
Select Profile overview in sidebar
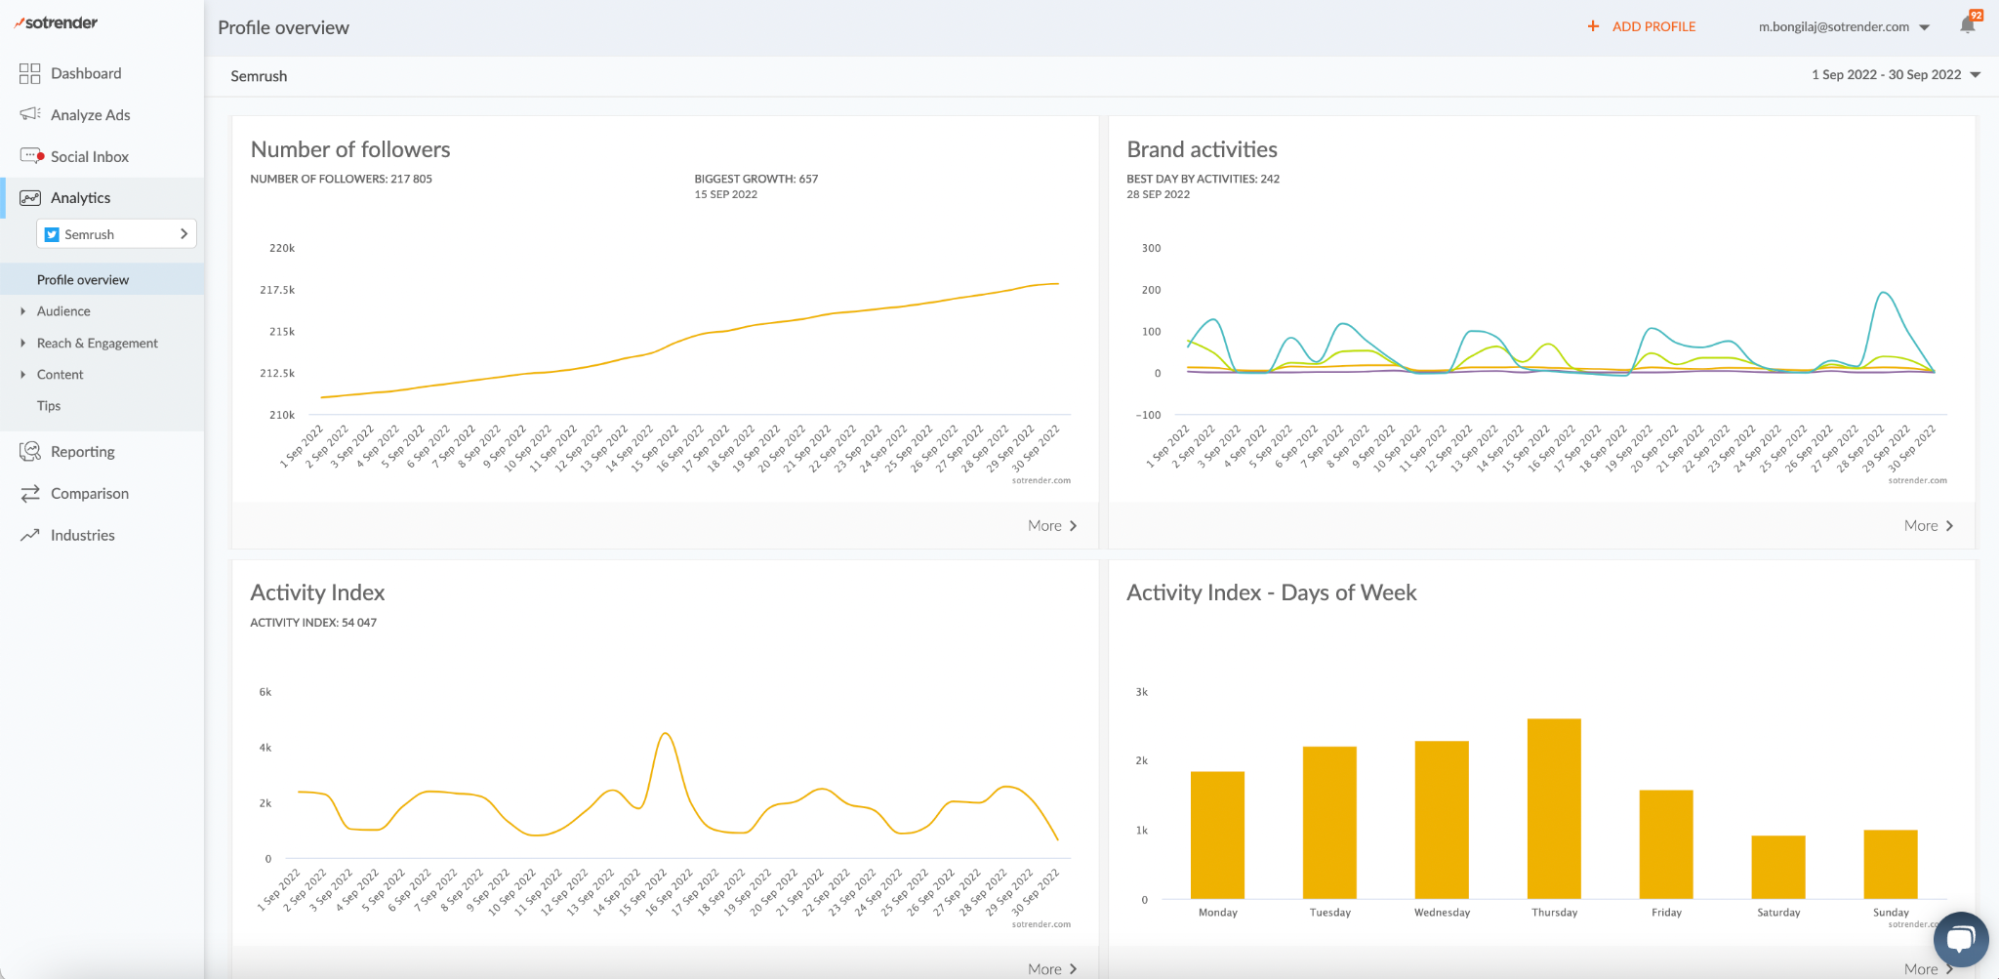coord(83,280)
